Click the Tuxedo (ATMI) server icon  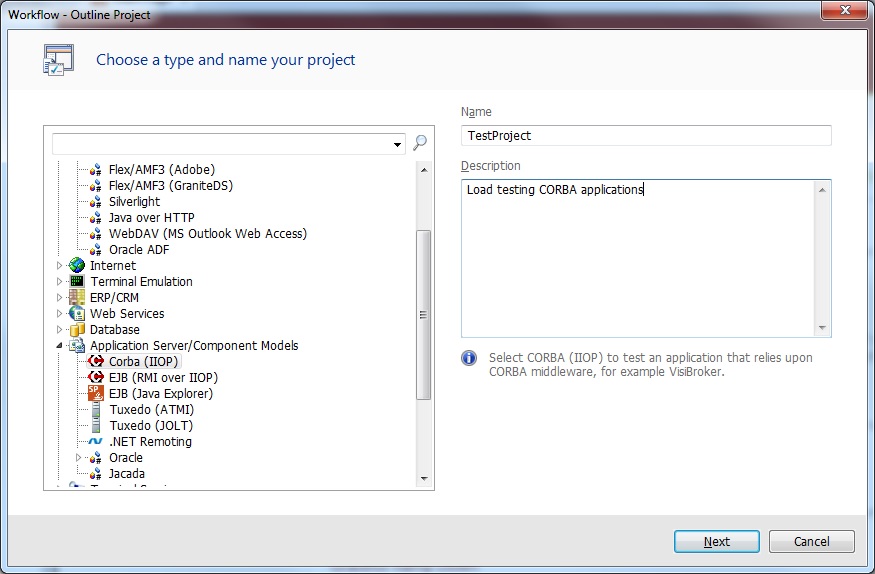coord(96,410)
